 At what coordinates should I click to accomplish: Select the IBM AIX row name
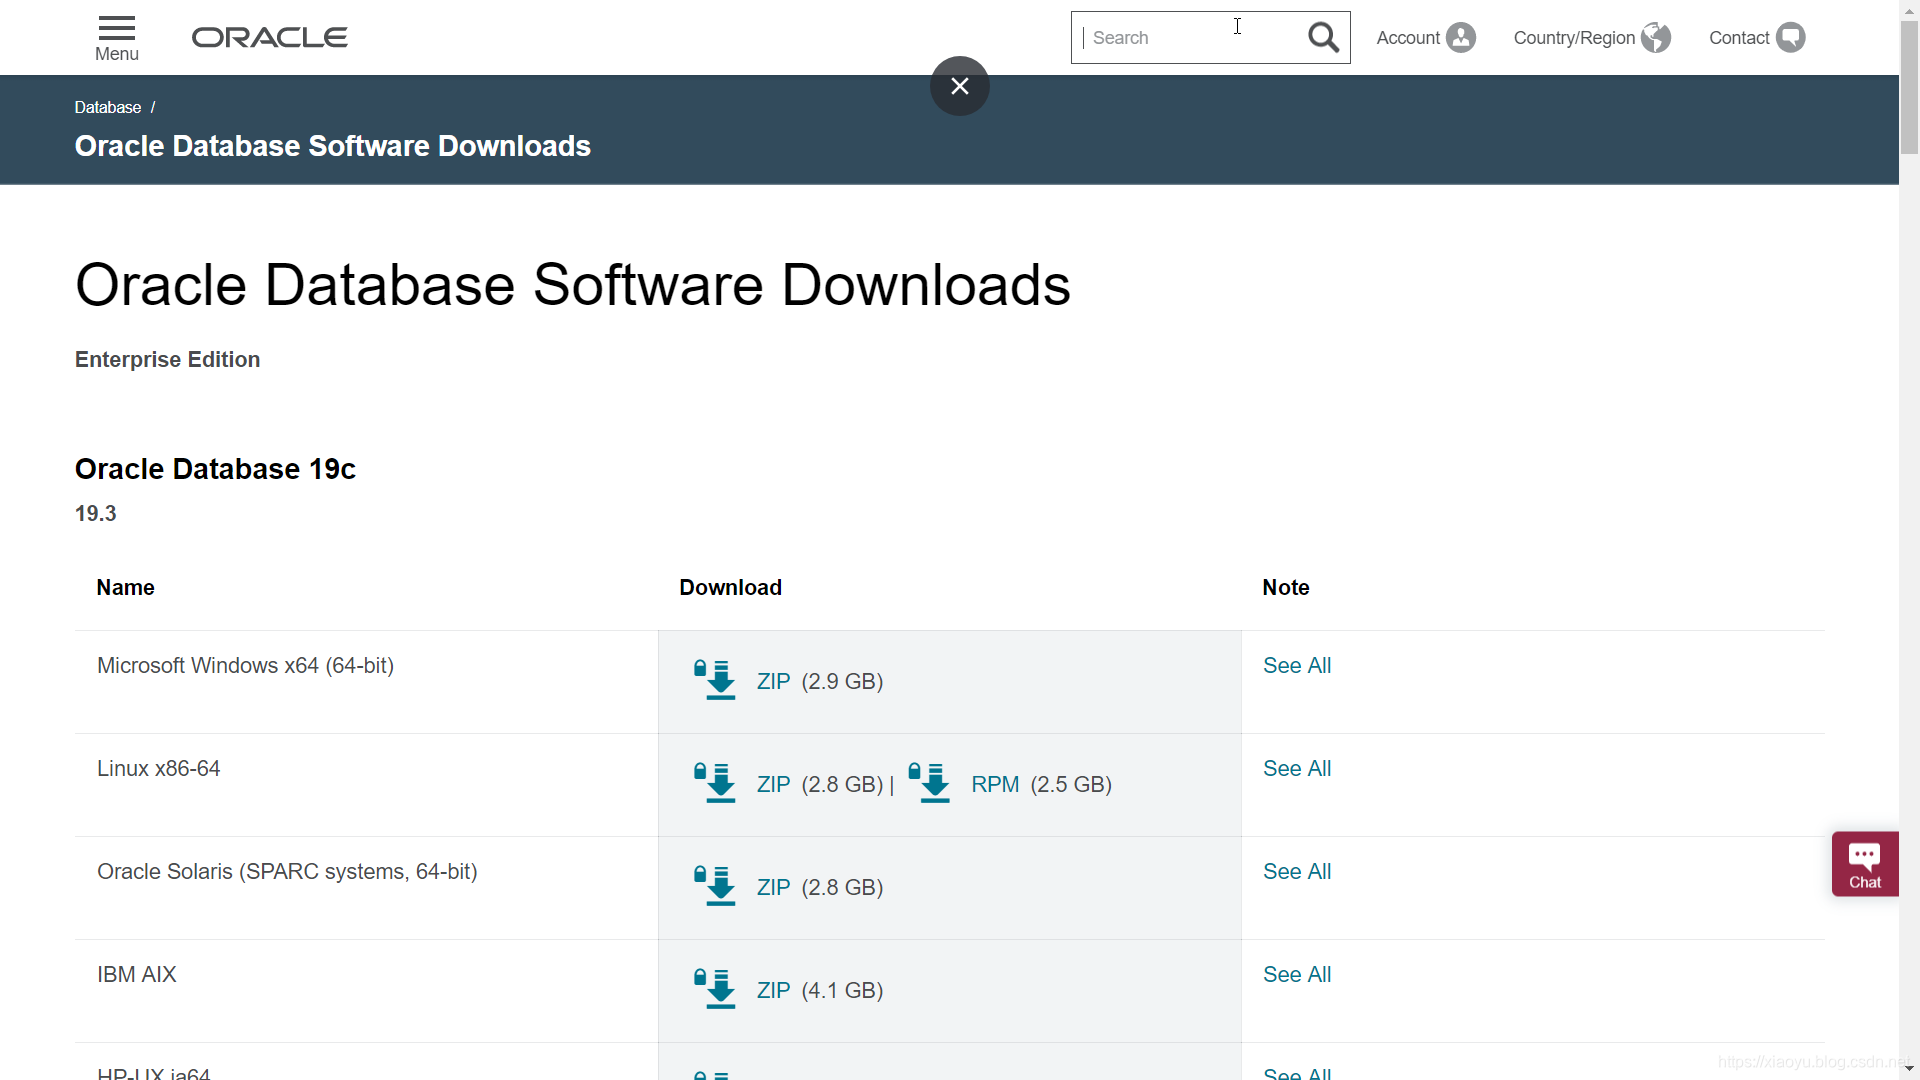click(137, 975)
